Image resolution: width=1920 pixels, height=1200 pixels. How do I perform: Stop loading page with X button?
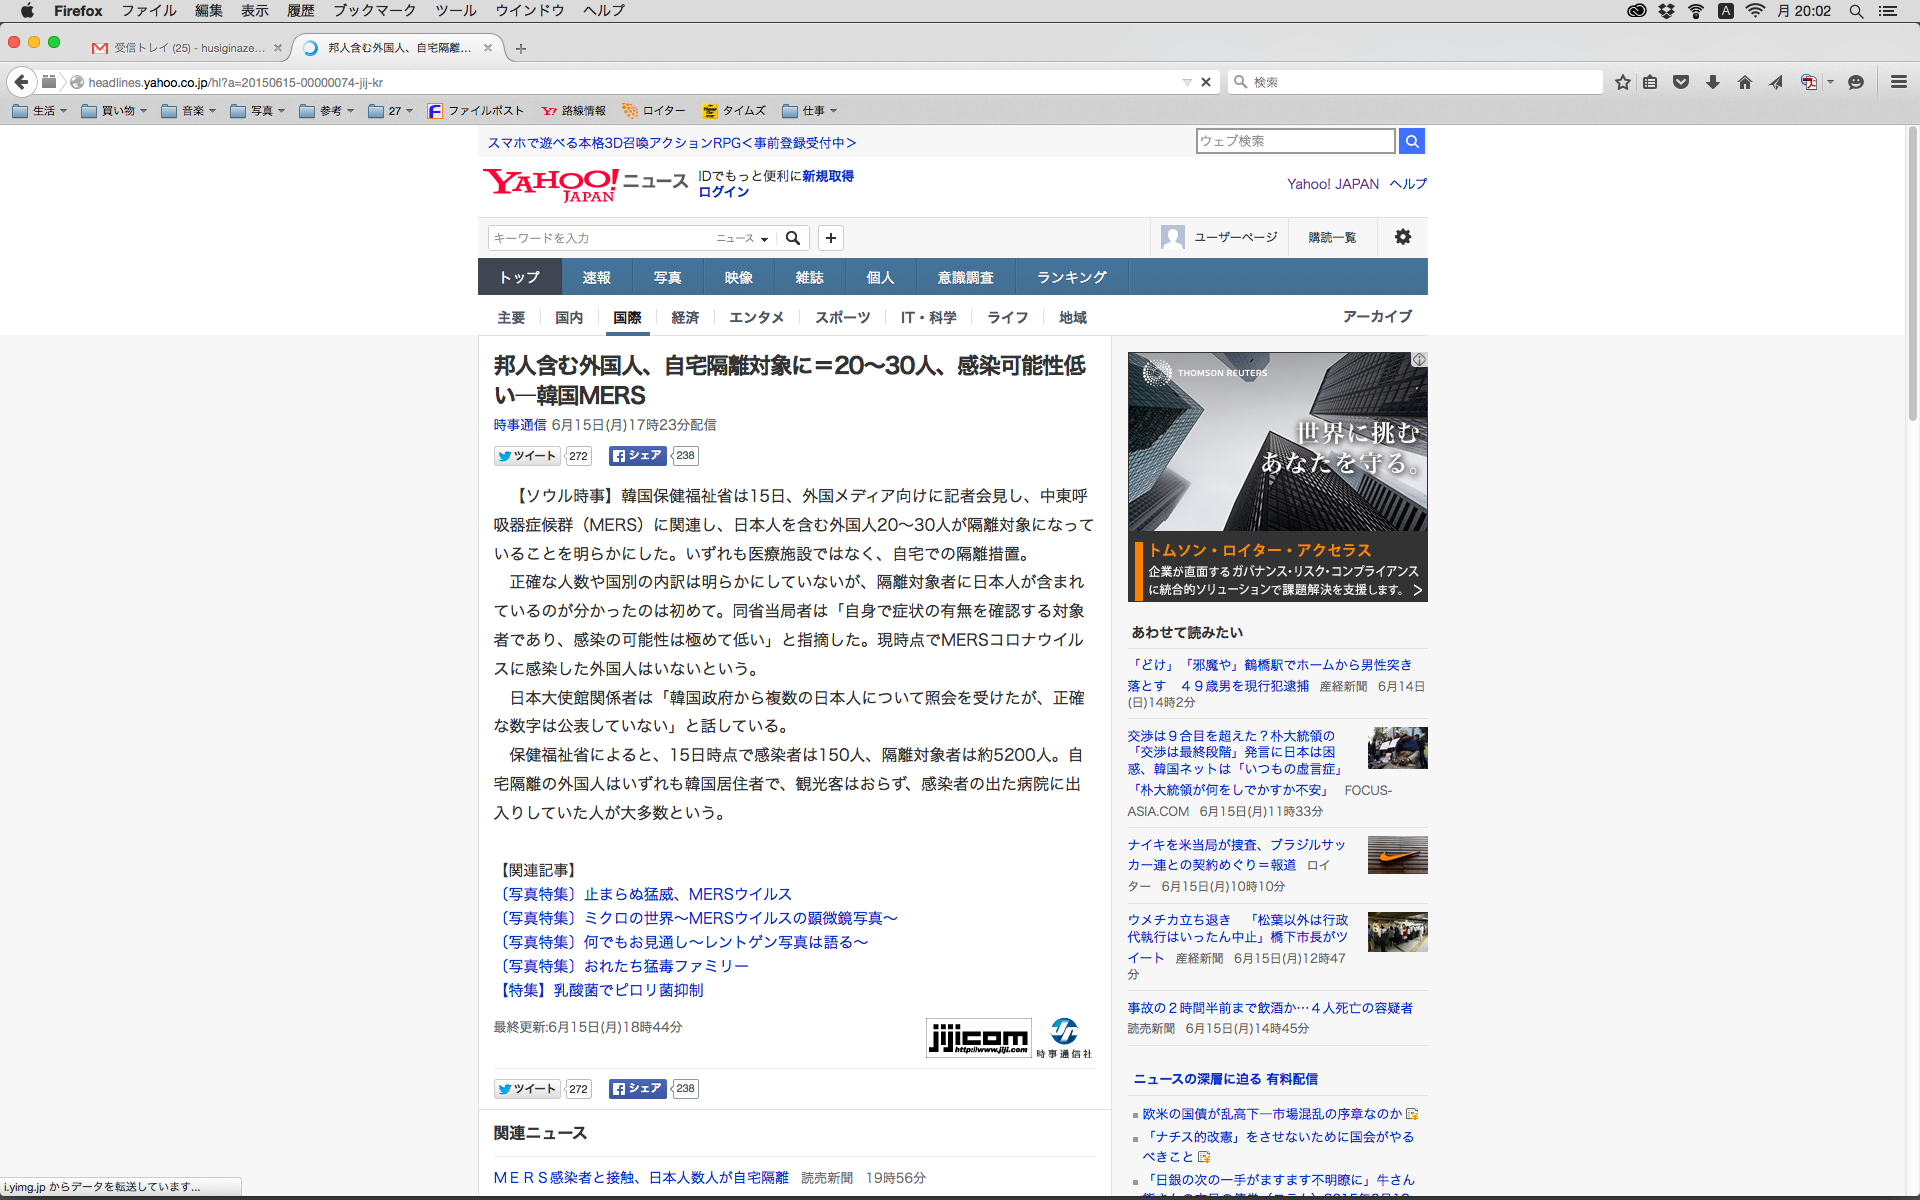[1206, 82]
